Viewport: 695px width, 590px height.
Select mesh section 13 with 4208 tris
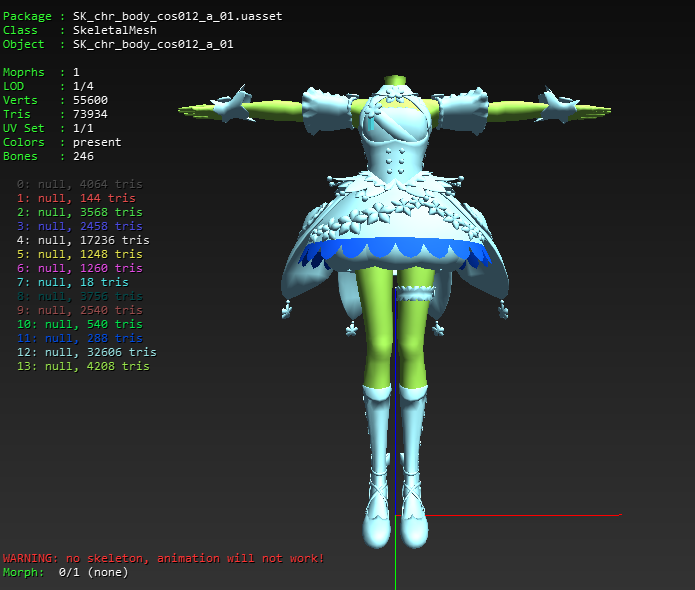coord(83,367)
